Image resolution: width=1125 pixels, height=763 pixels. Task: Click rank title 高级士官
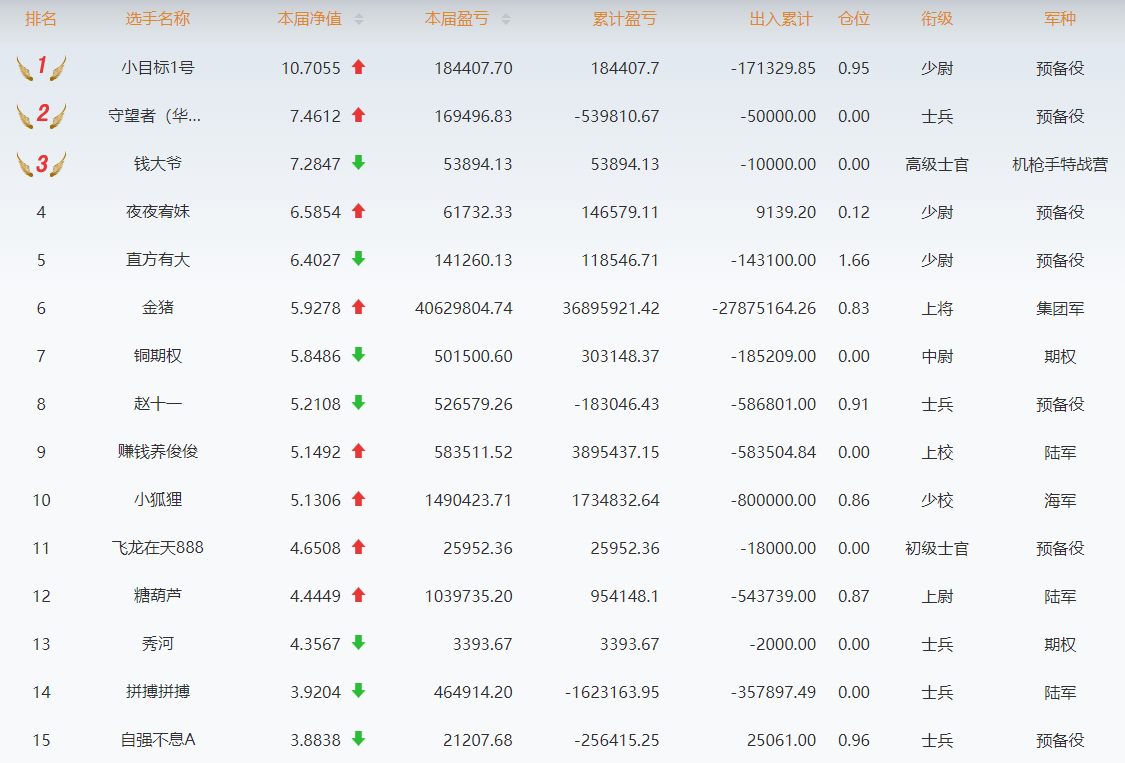coord(937,164)
